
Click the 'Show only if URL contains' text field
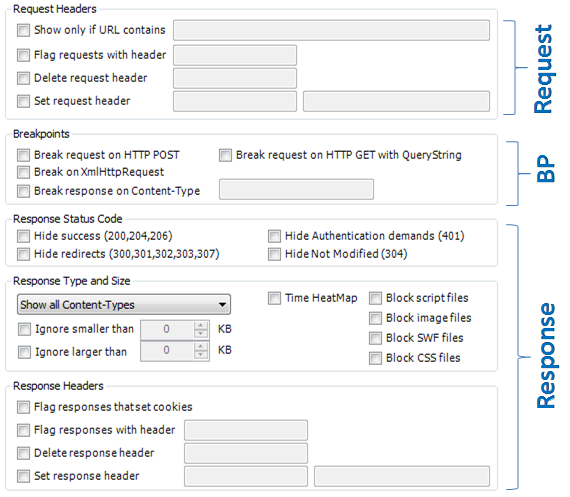pyautogui.click(x=331, y=30)
